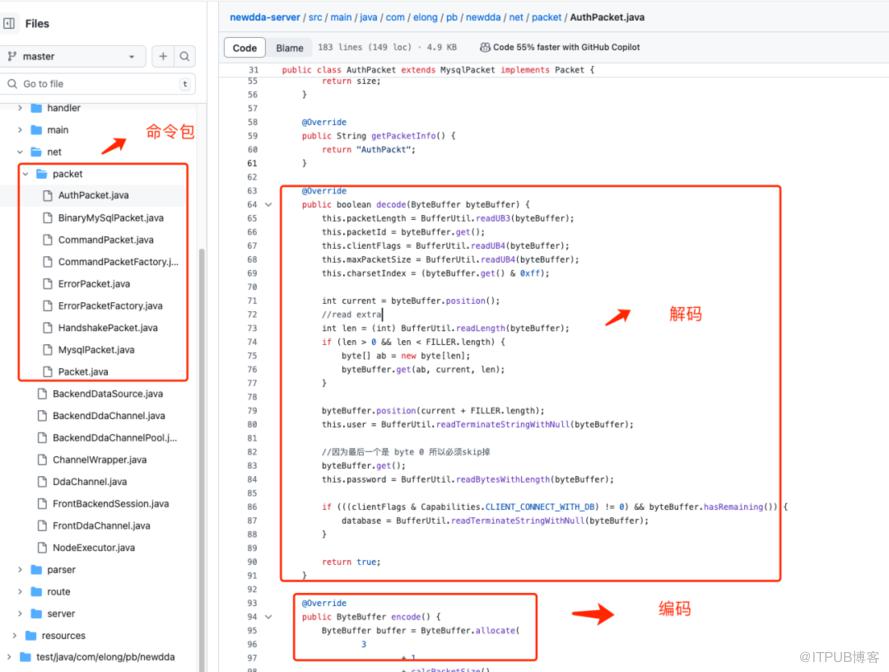Viewport: 889px width, 672px height.
Task: Open AuthPacket.java in file tree
Action: pos(93,196)
